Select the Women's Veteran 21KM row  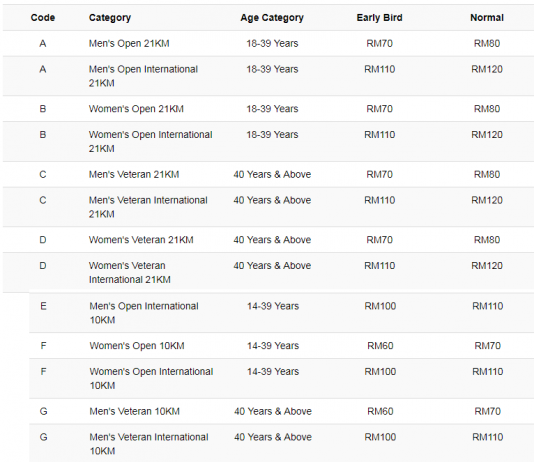pos(268,240)
